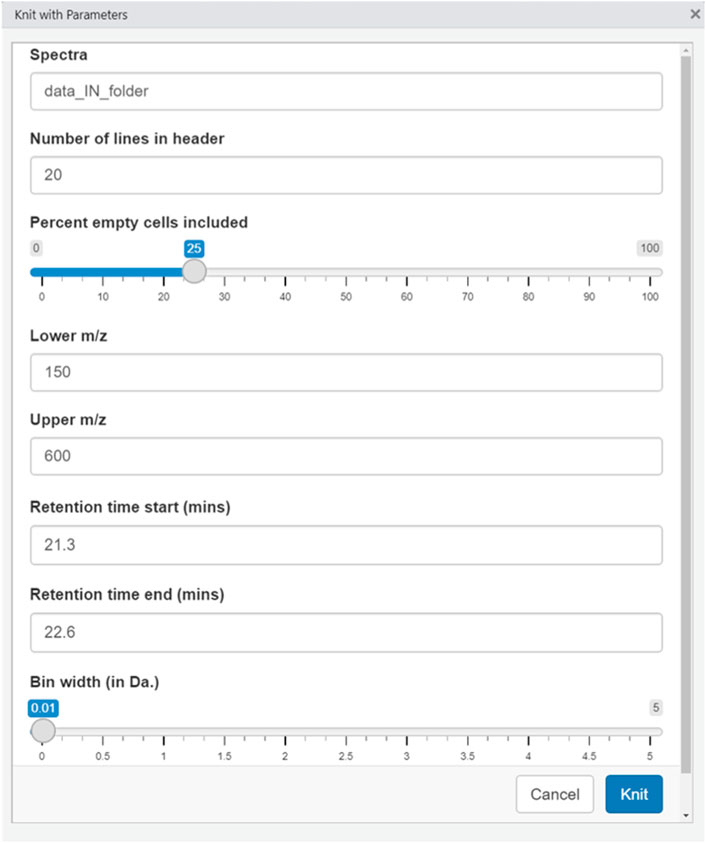Set Bin width slider to 4

pos(529,732)
